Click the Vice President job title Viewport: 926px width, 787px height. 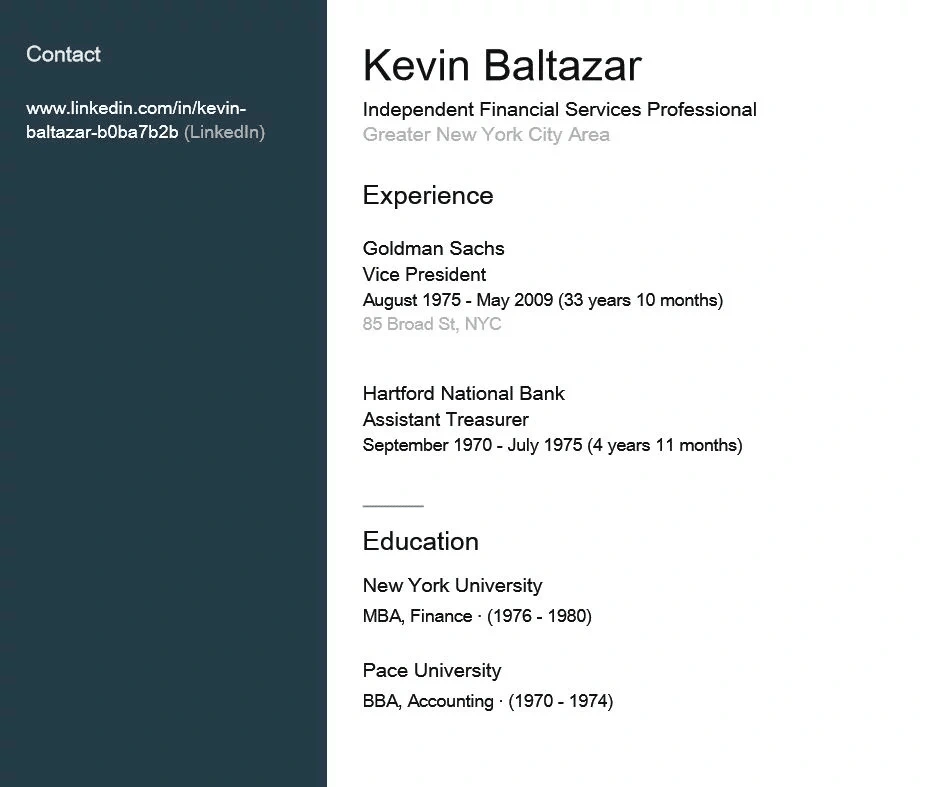pyautogui.click(x=424, y=275)
